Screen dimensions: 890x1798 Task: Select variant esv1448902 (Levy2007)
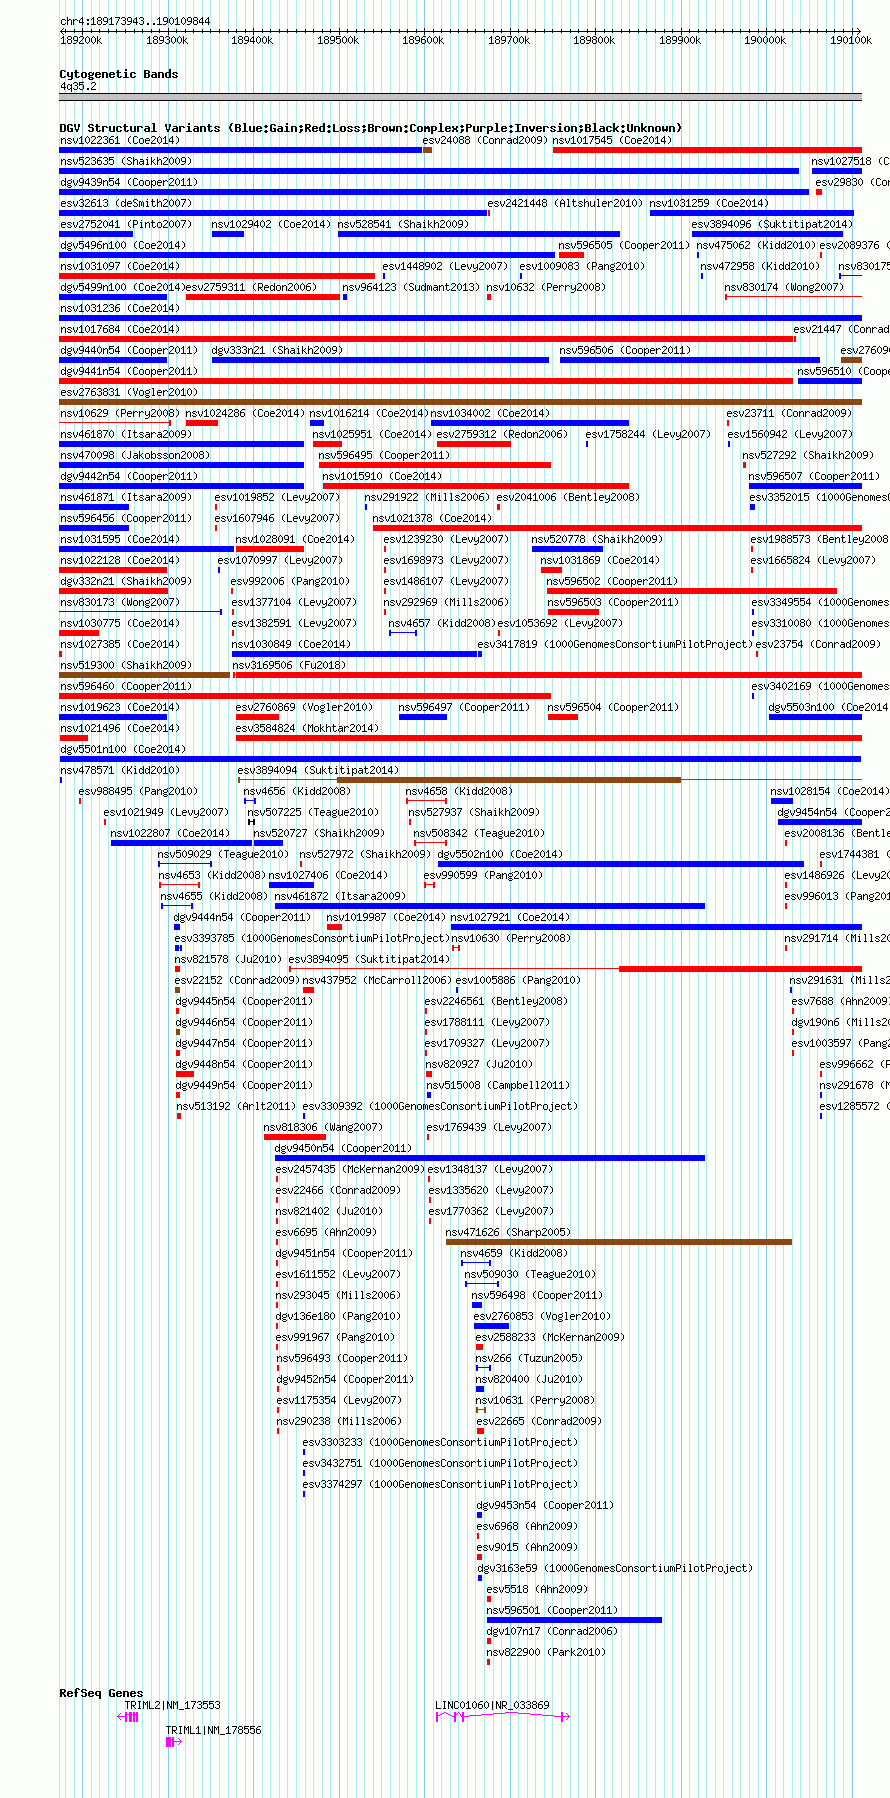tap(445, 266)
